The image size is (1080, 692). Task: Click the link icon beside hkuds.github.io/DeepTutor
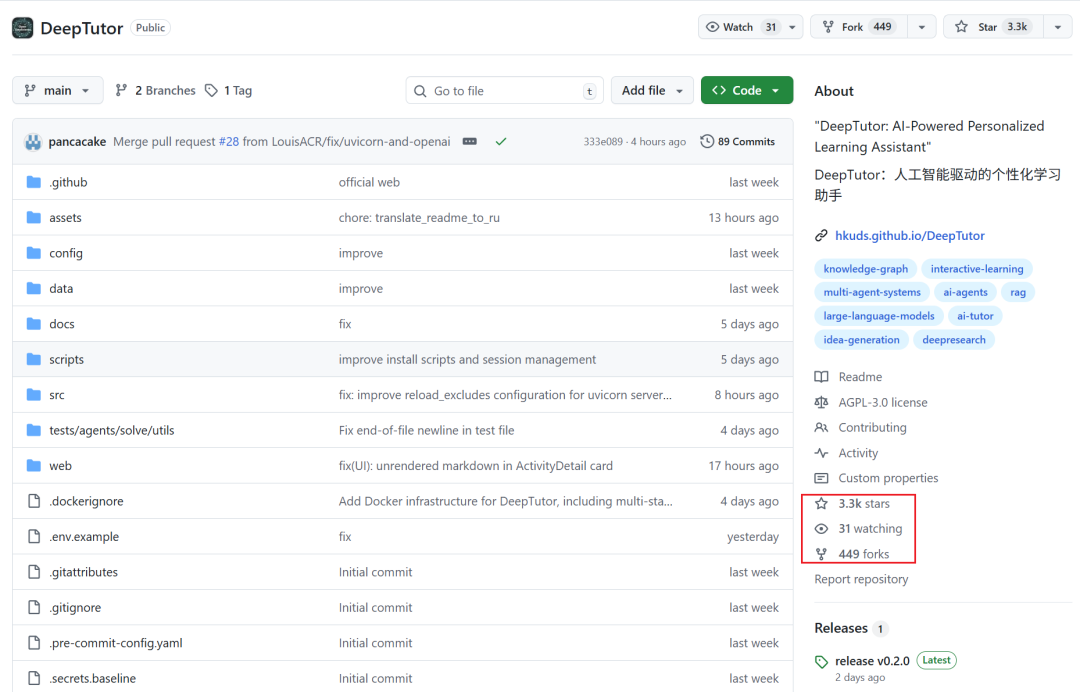(821, 235)
